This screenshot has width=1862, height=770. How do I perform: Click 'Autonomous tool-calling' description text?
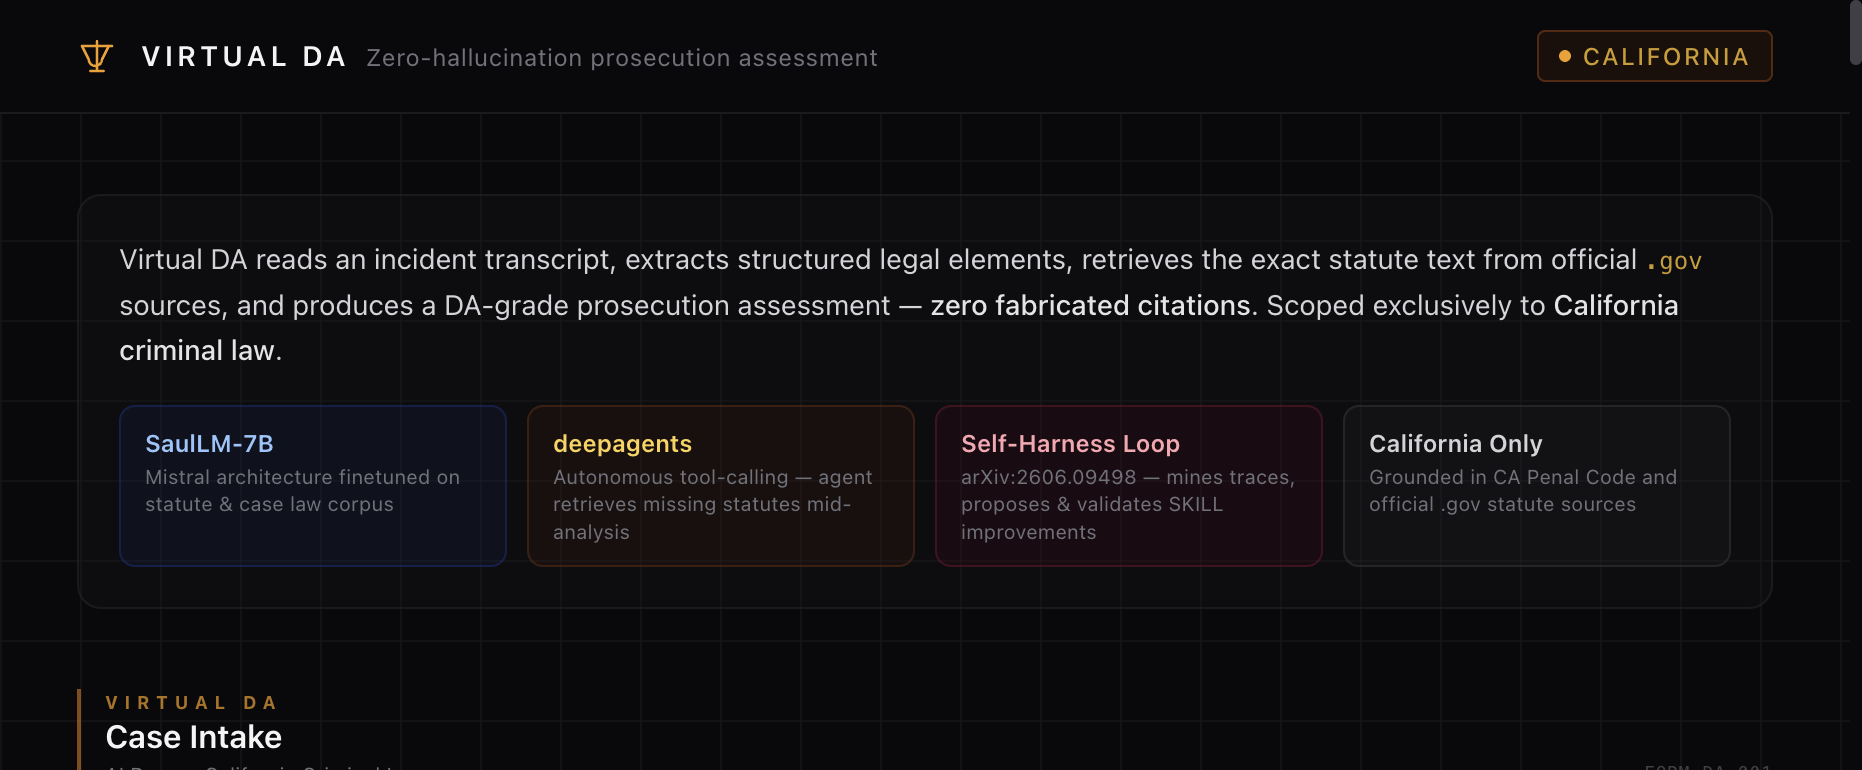click(671, 477)
